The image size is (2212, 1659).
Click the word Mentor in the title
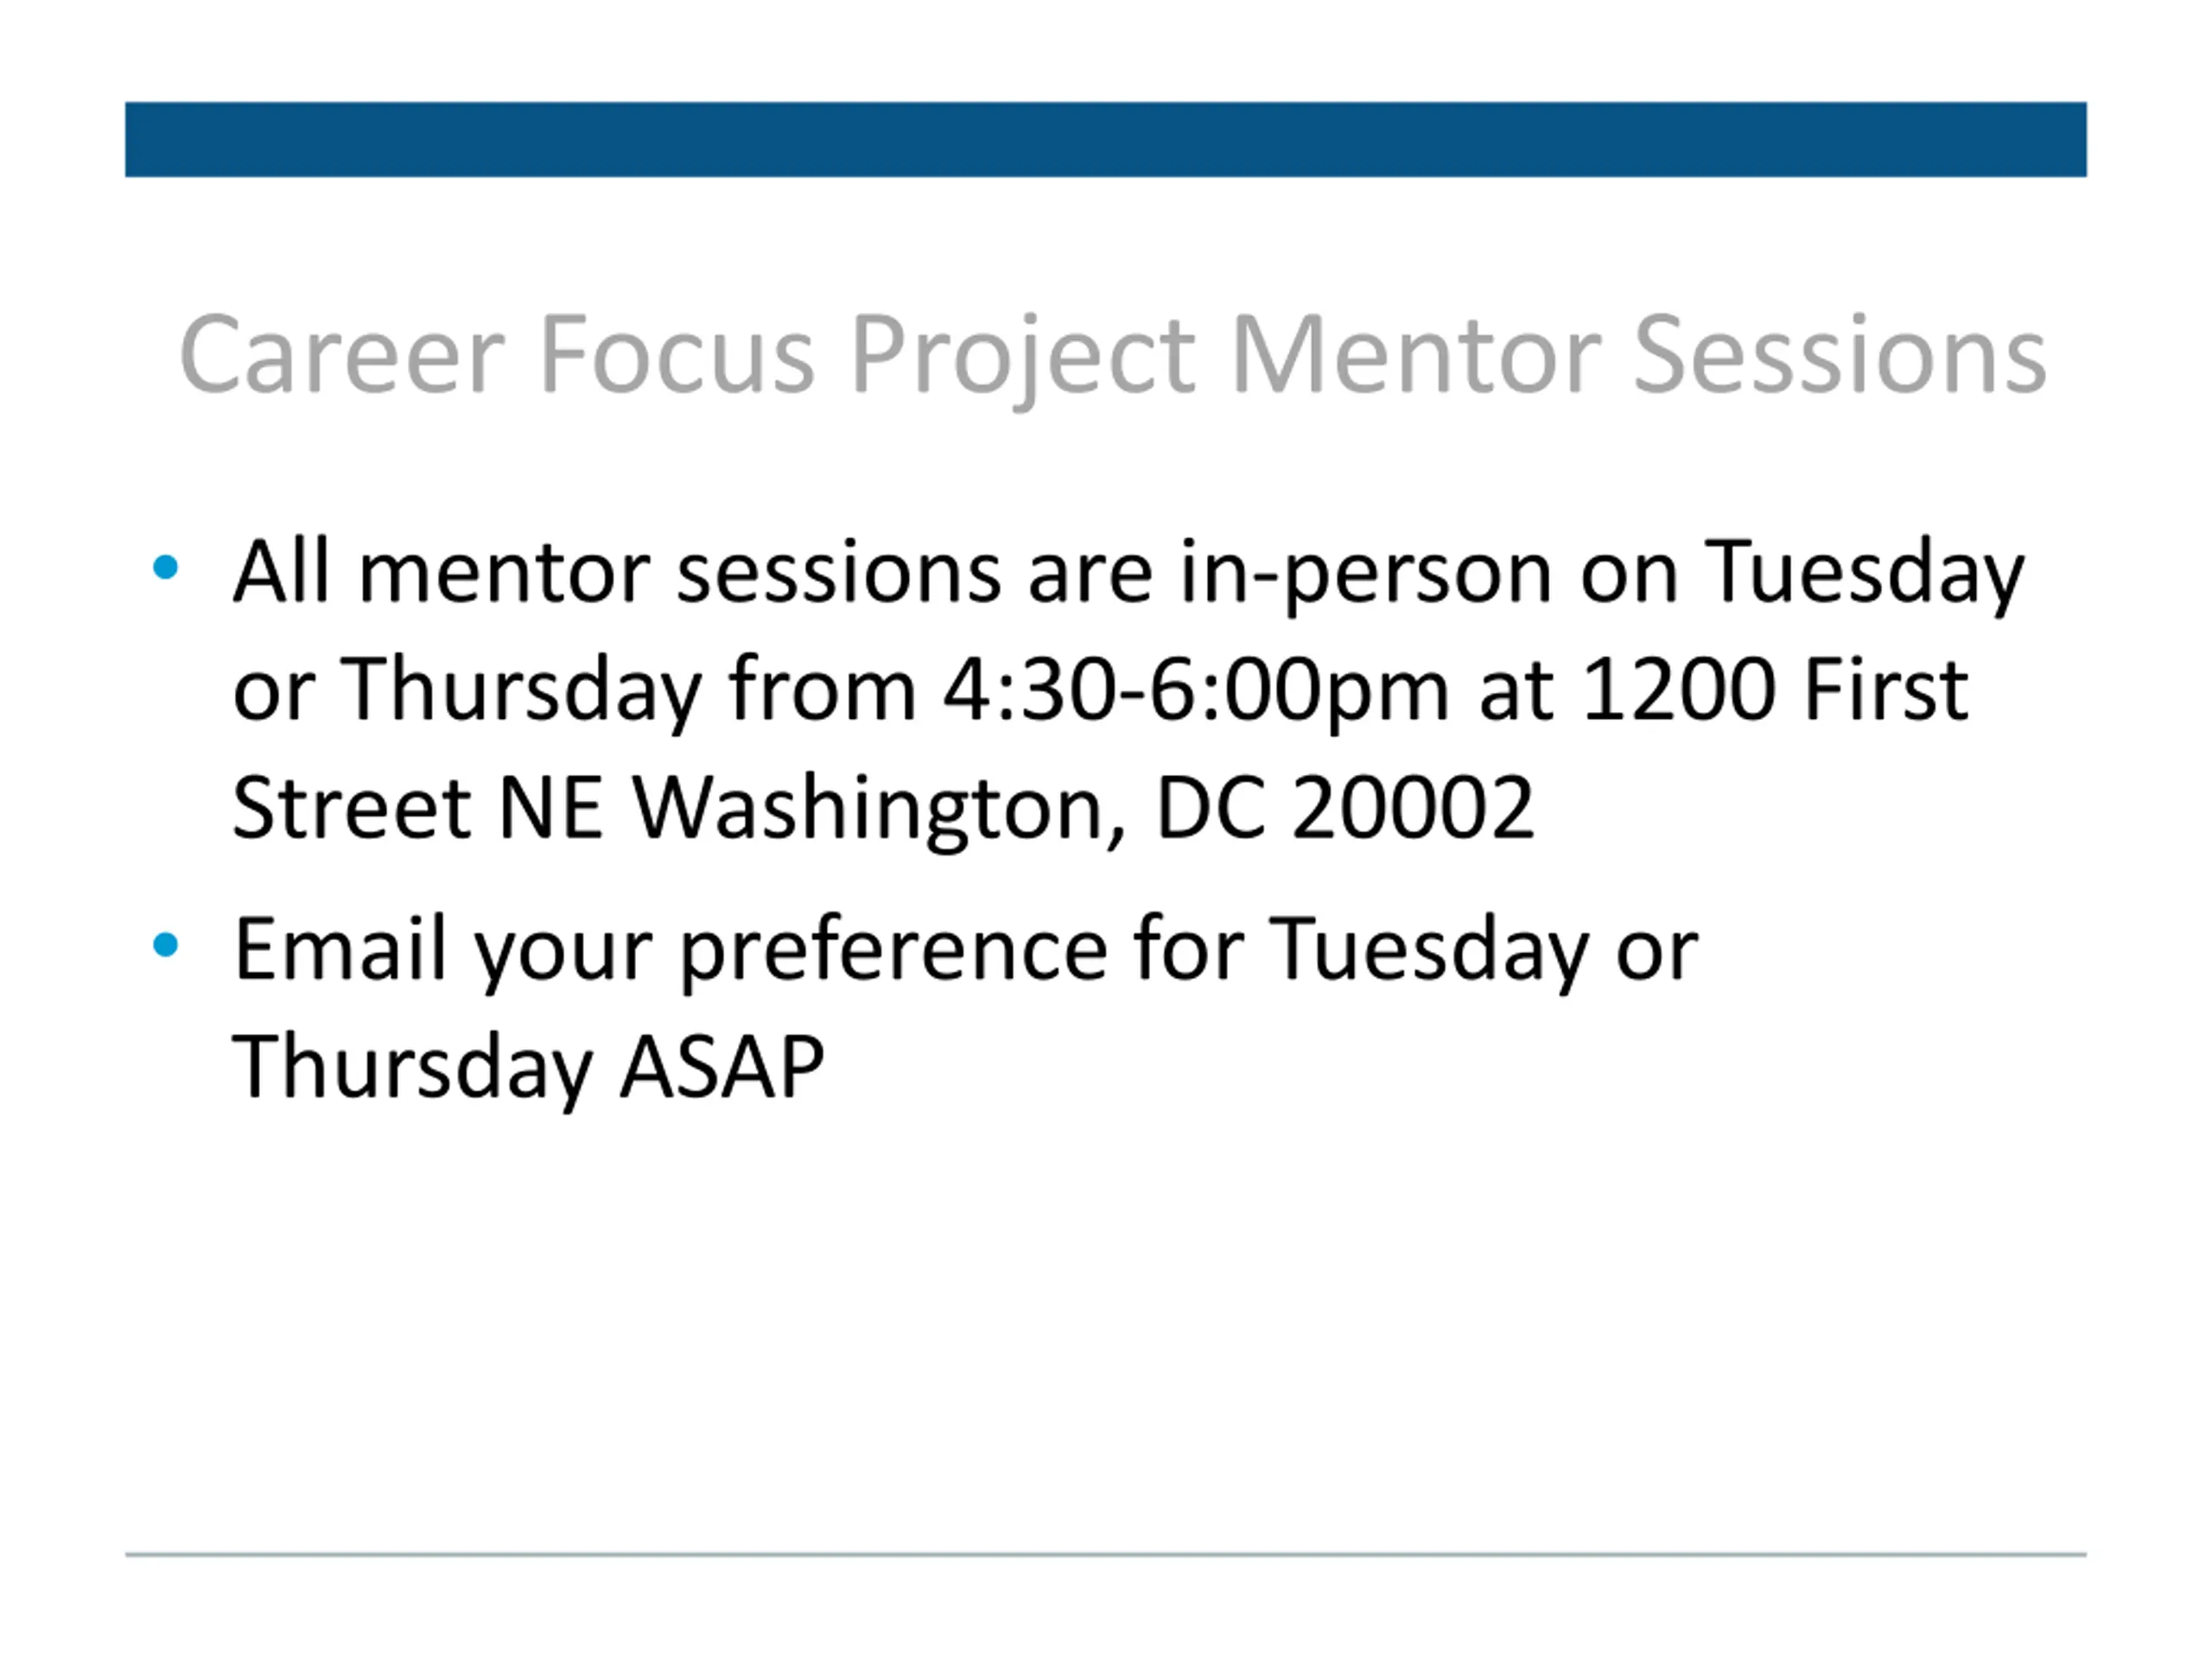click(1417, 357)
